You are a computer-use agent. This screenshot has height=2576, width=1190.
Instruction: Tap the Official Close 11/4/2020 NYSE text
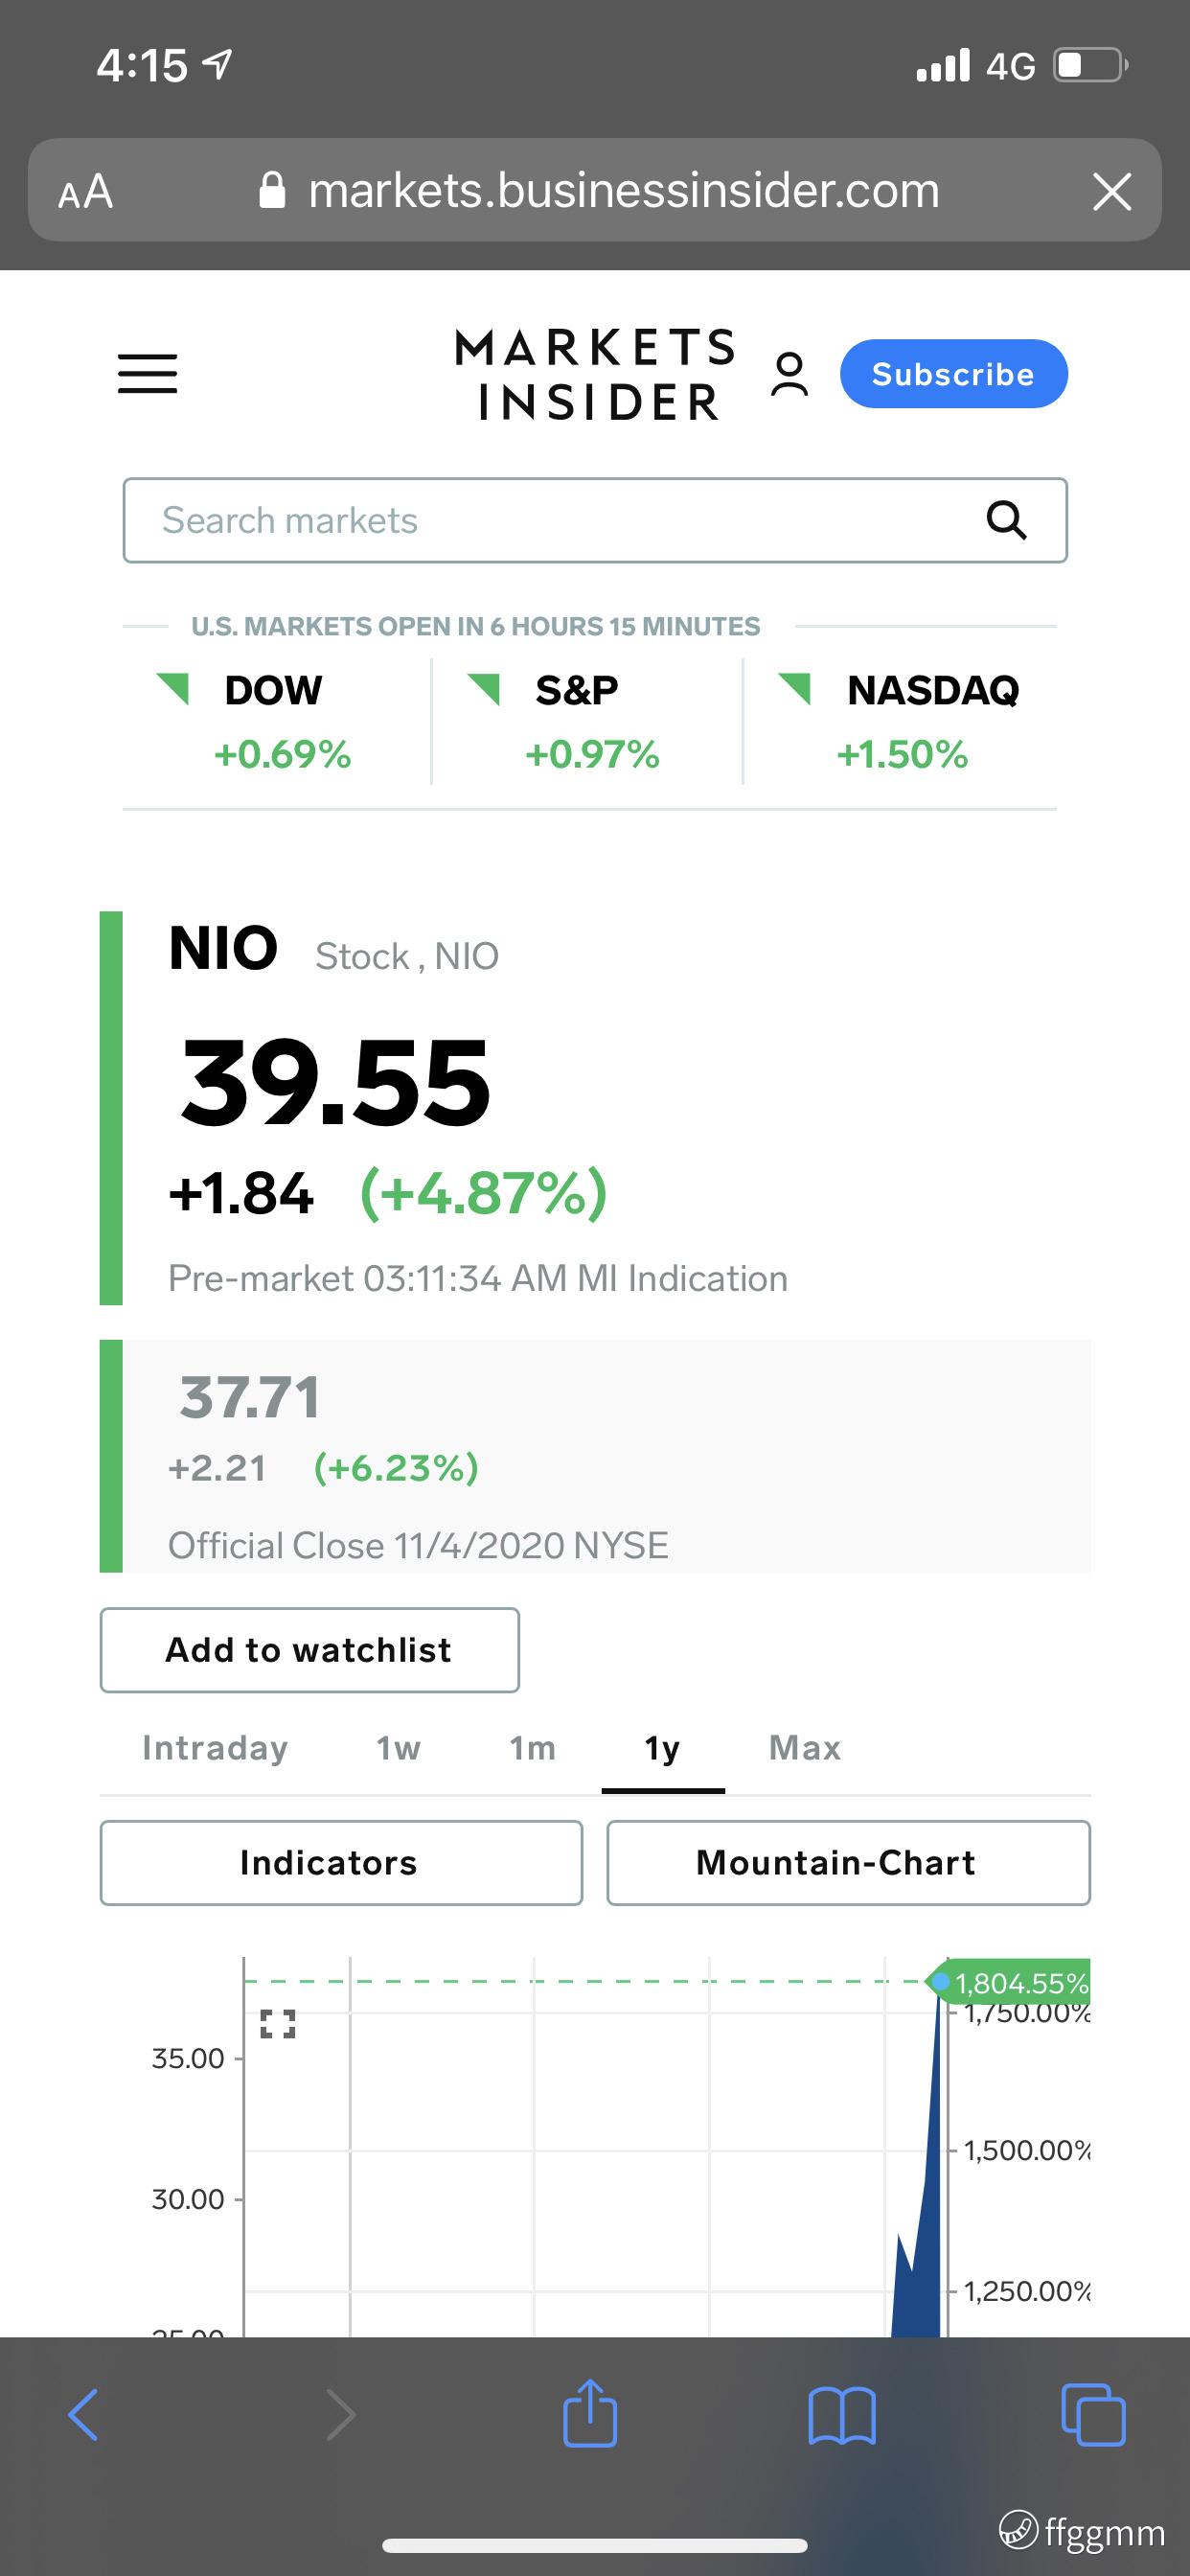pos(418,1546)
